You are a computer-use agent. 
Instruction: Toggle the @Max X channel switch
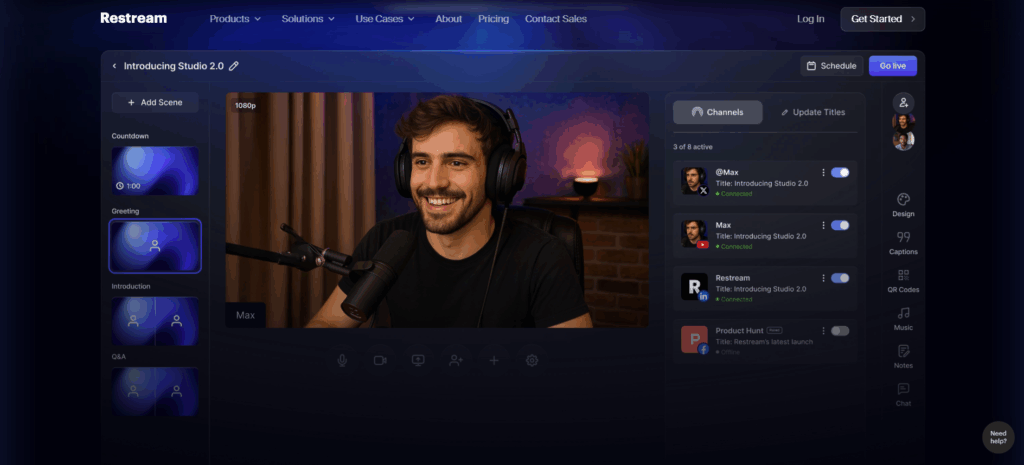(x=840, y=172)
